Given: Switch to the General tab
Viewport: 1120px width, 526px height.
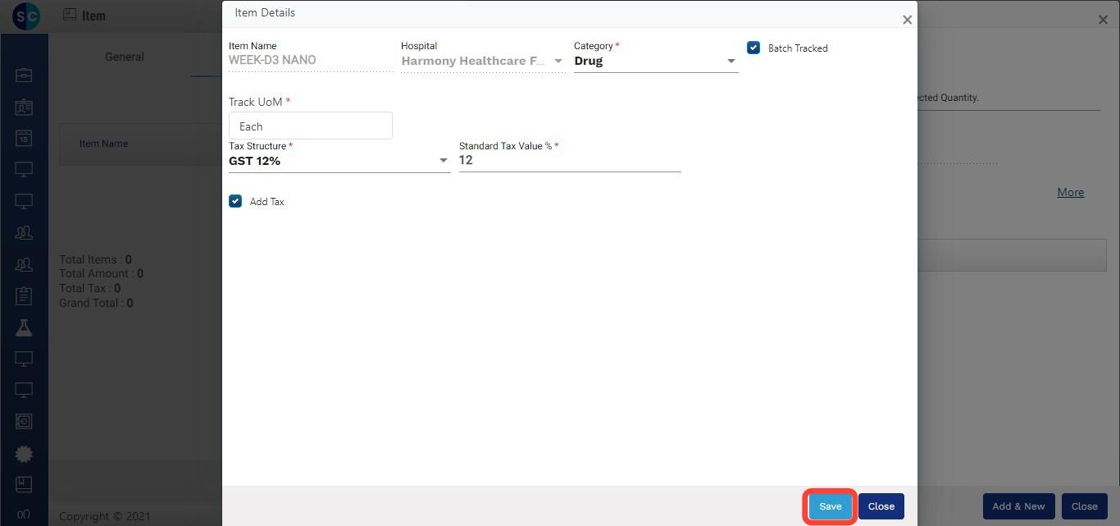Looking at the screenshot, I should tap(125, 57).
